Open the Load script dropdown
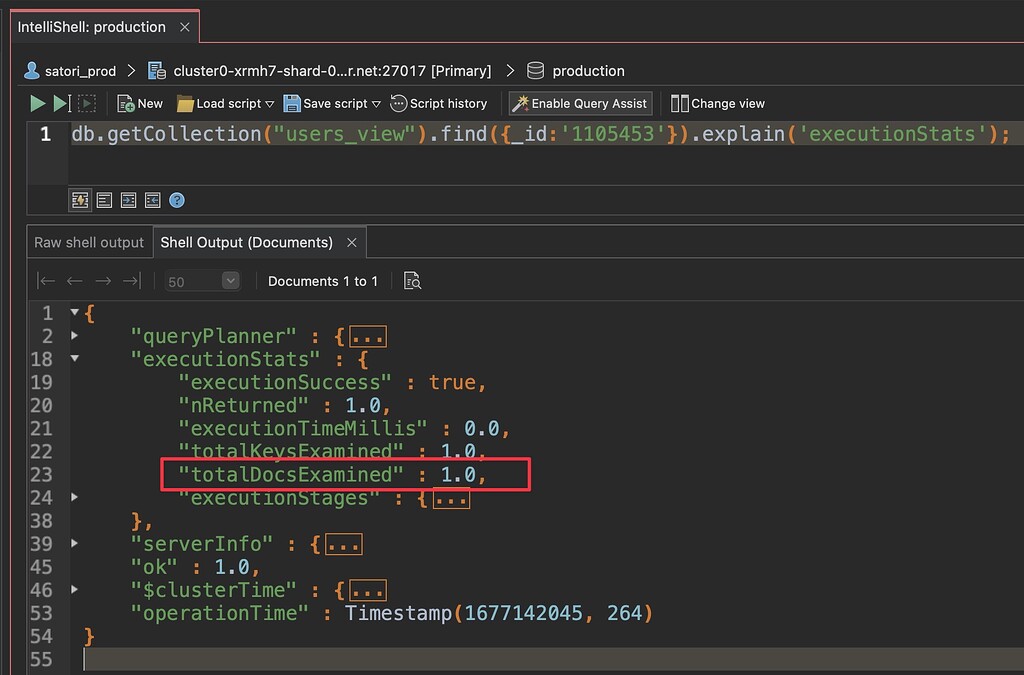This screenshot has height=675, width=1024. pyautogui.click(x=270, y=104)
